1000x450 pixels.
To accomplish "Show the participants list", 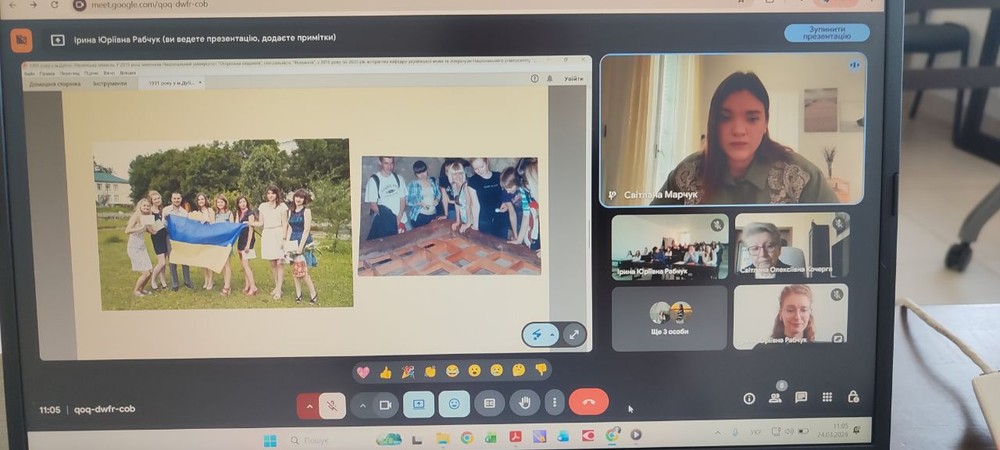I will point(775,397).
